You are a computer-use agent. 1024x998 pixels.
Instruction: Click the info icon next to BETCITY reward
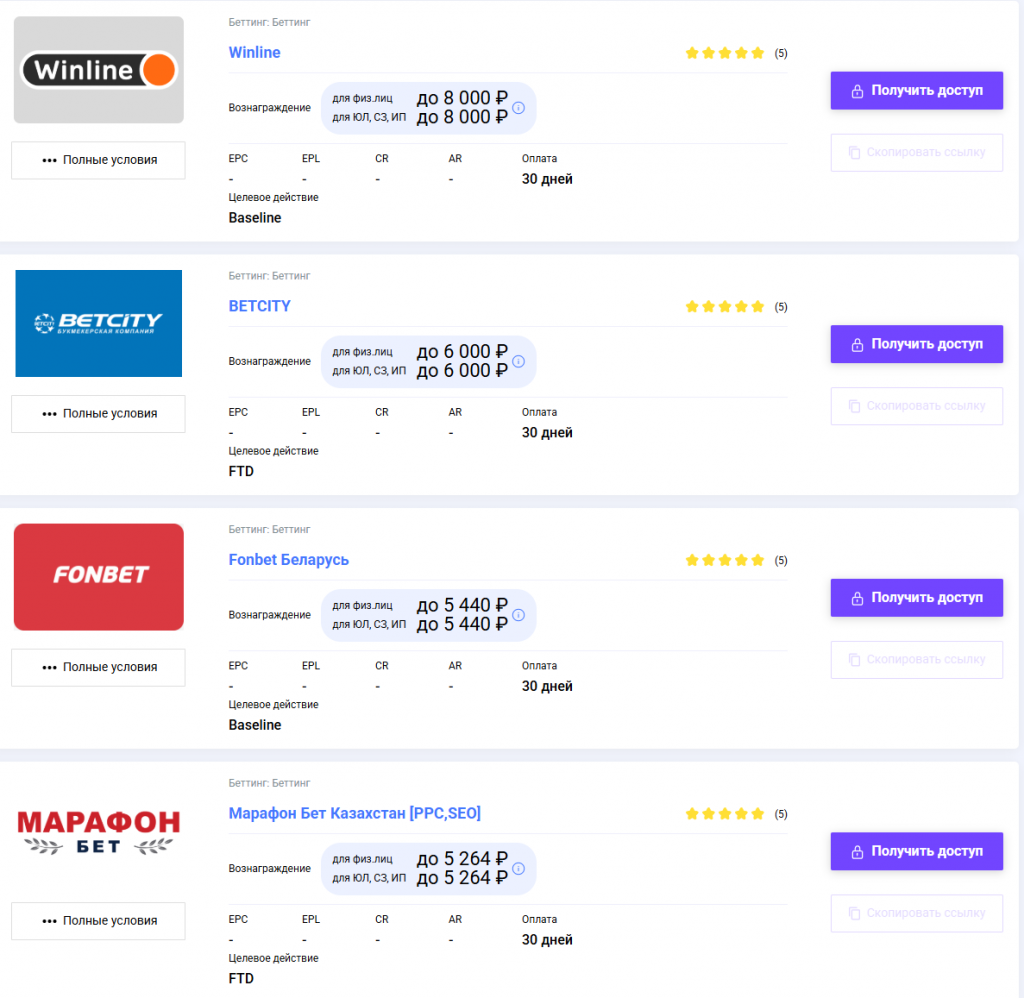click(x=518, y=362)
